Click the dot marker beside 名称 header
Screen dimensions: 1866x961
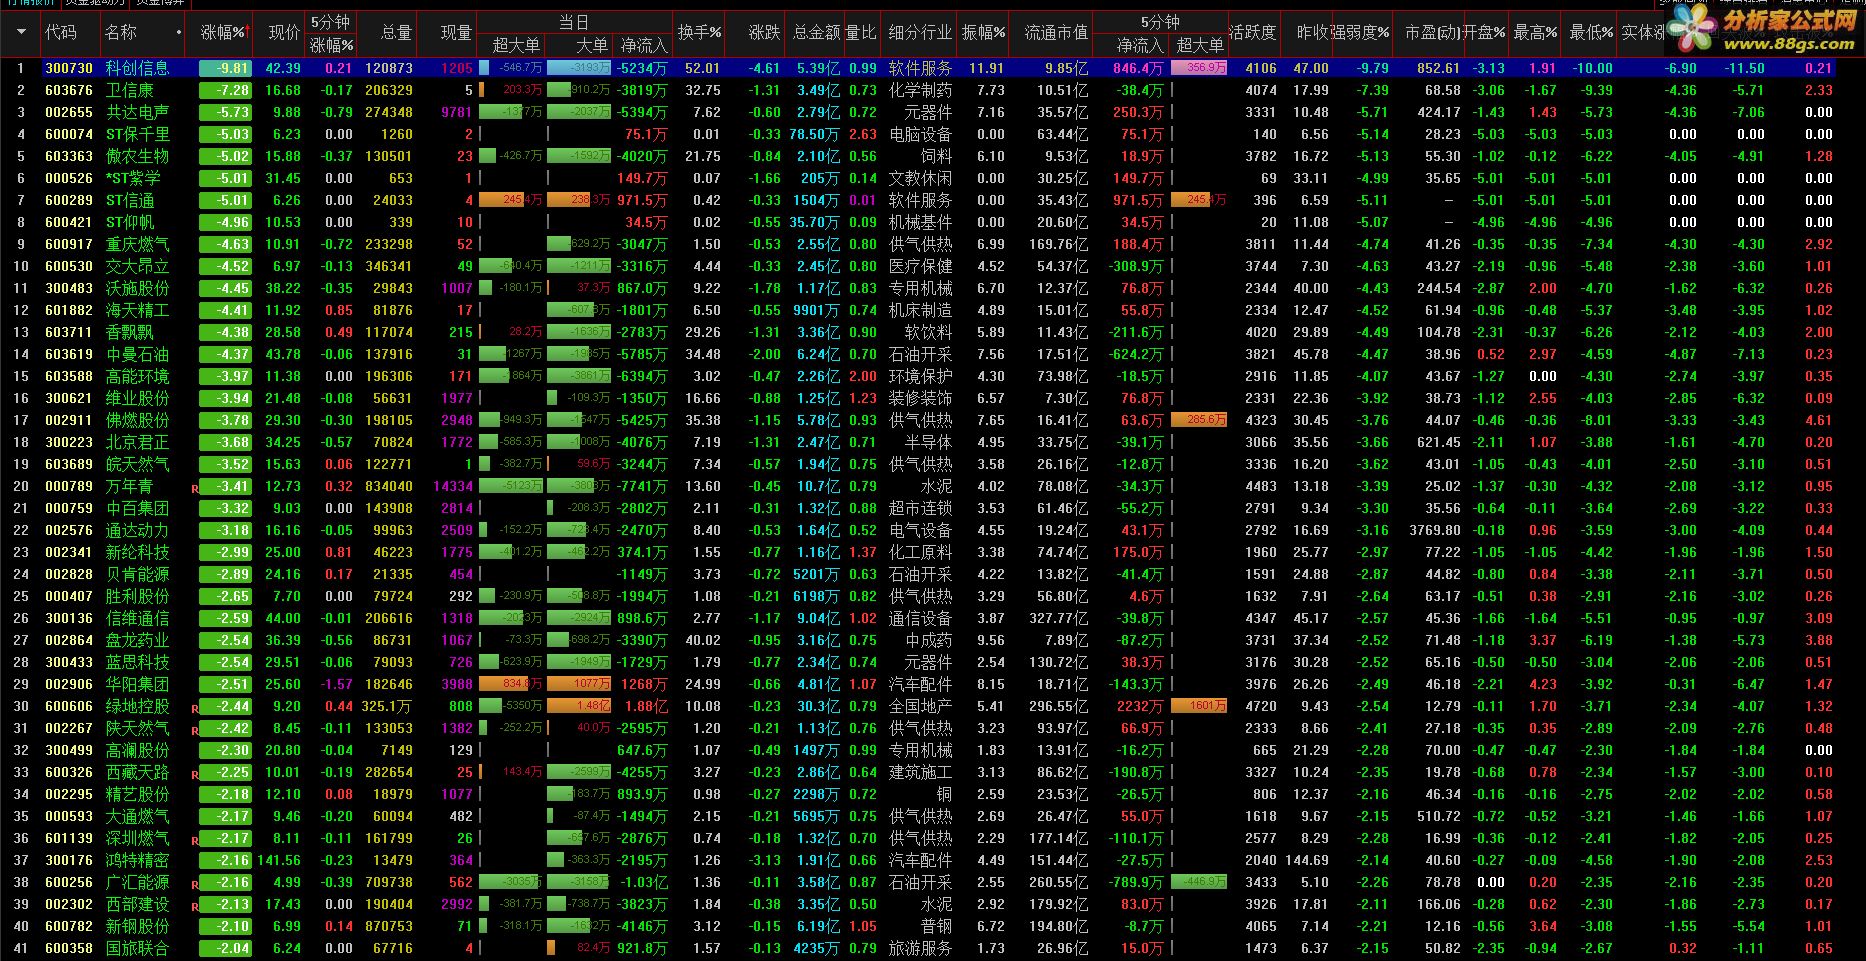click(x=179, y=33)
